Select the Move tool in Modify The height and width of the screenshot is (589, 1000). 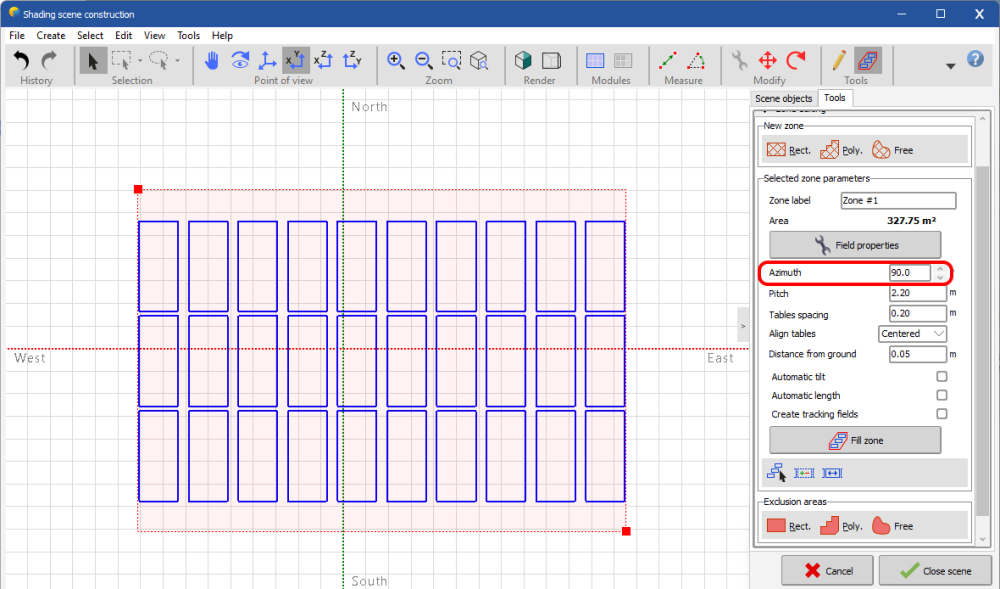click(768, 61)
